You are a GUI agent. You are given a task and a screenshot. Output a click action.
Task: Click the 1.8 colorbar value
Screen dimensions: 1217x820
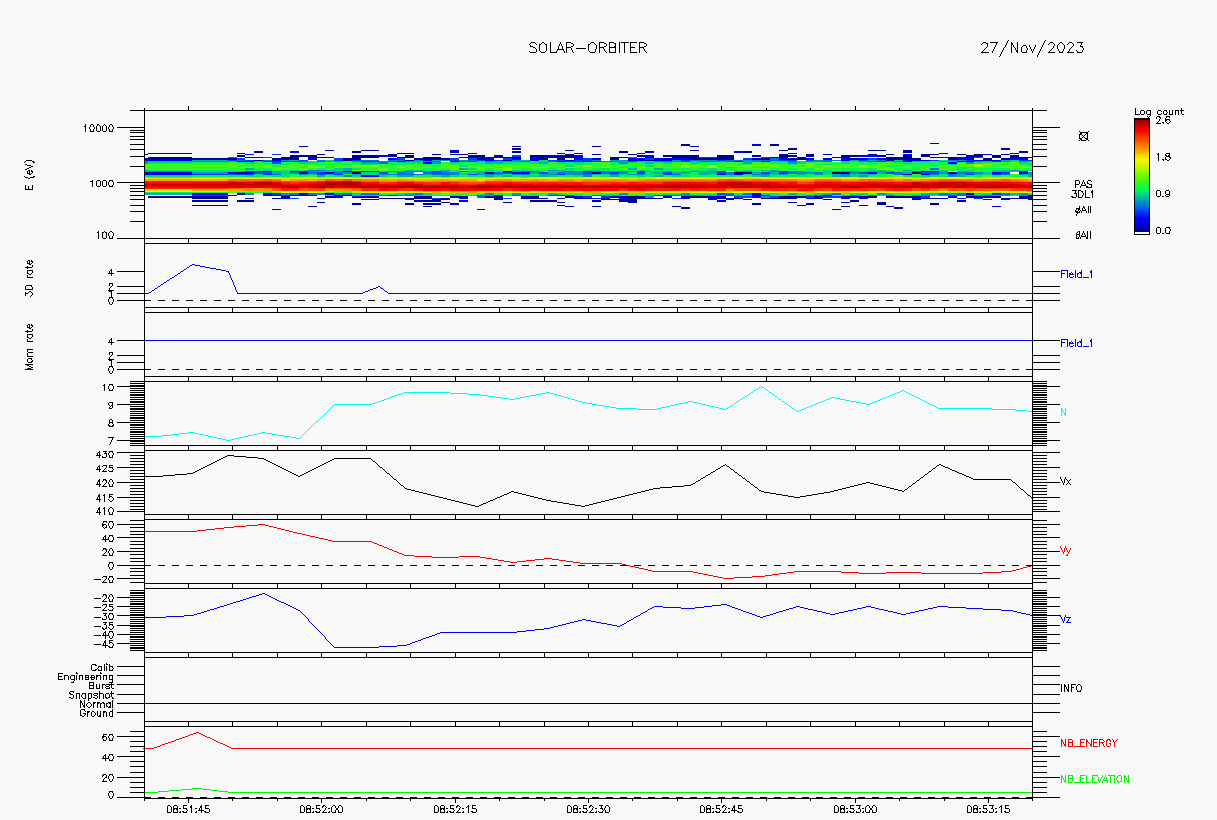pos(1164,157)
